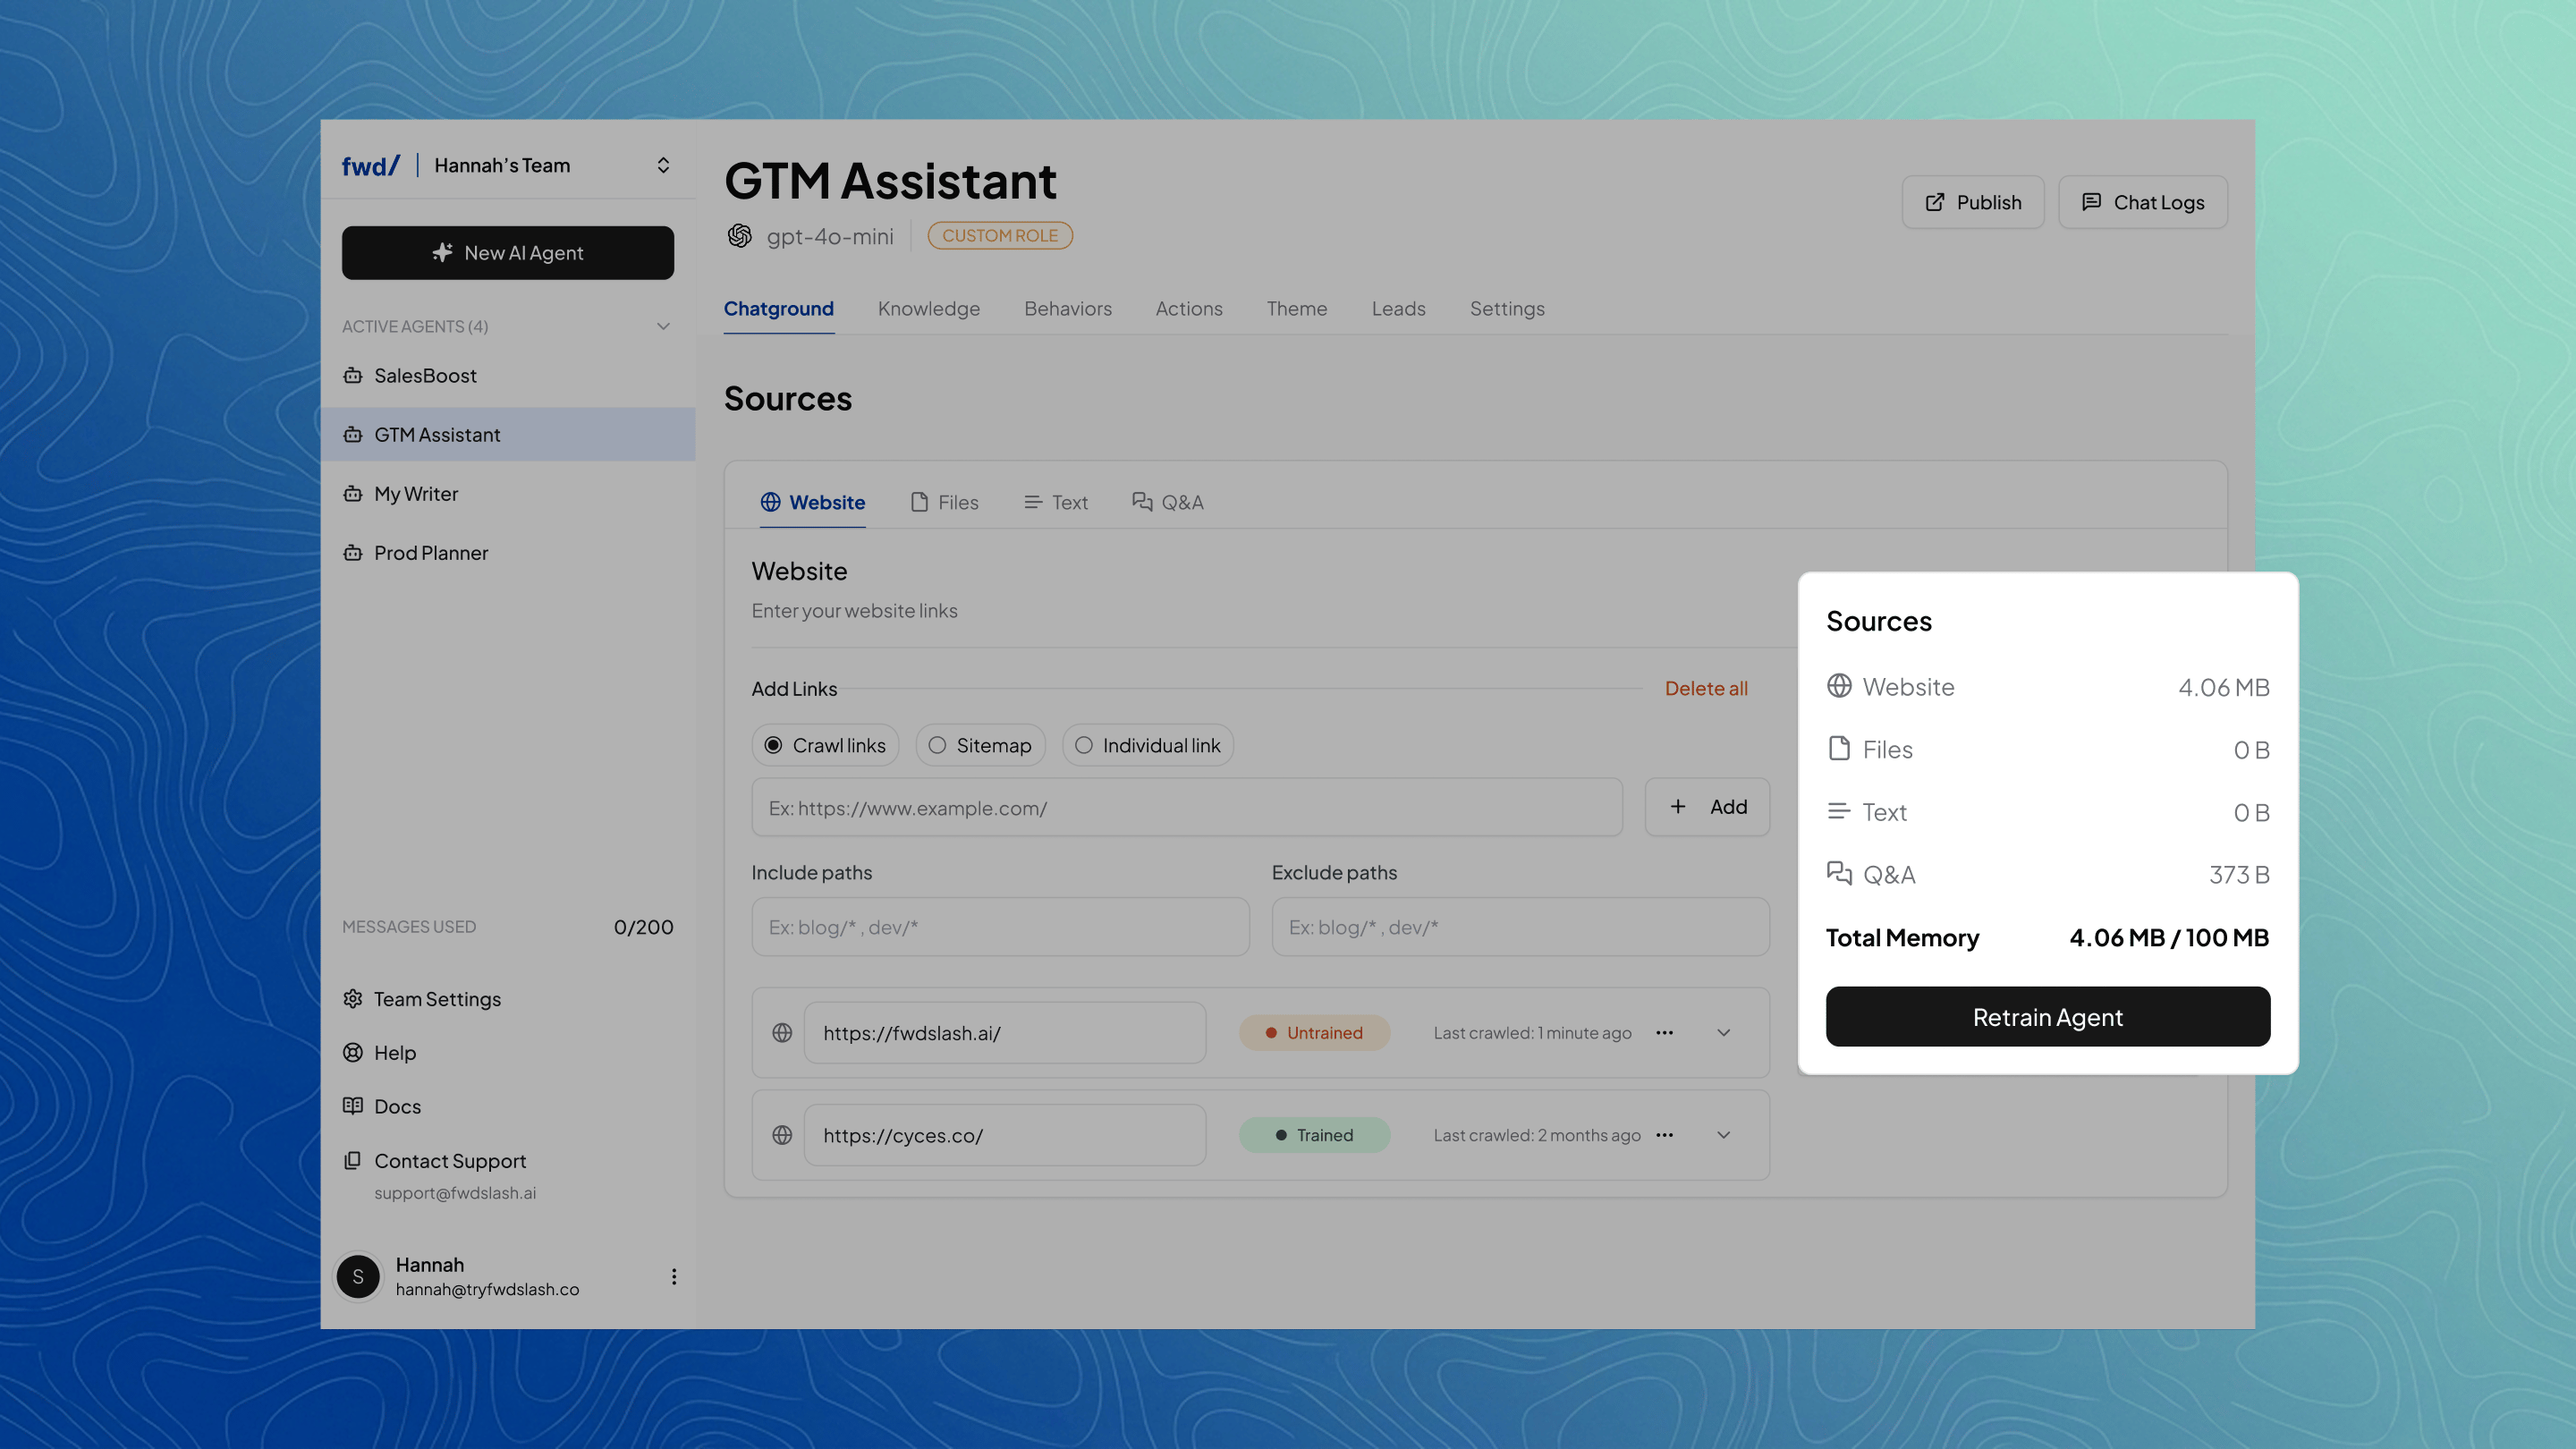This screenshot has height=1449, width=2576.
Task: Switch to the Leads tab
Action: (x=1399, y=309)
